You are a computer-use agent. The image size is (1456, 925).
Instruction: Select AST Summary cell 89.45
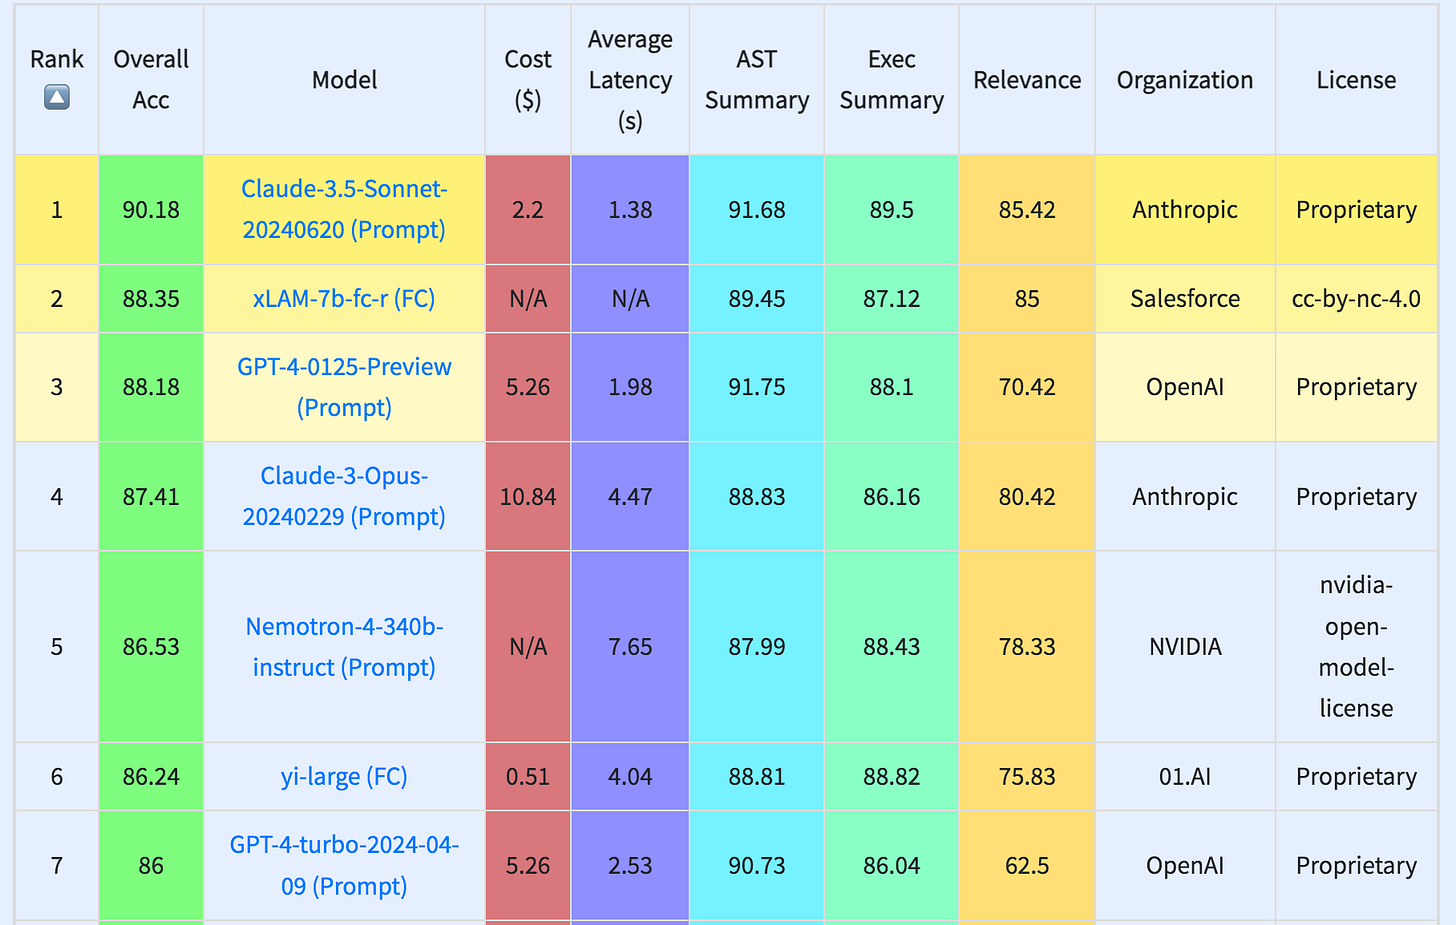pos(757,298)
